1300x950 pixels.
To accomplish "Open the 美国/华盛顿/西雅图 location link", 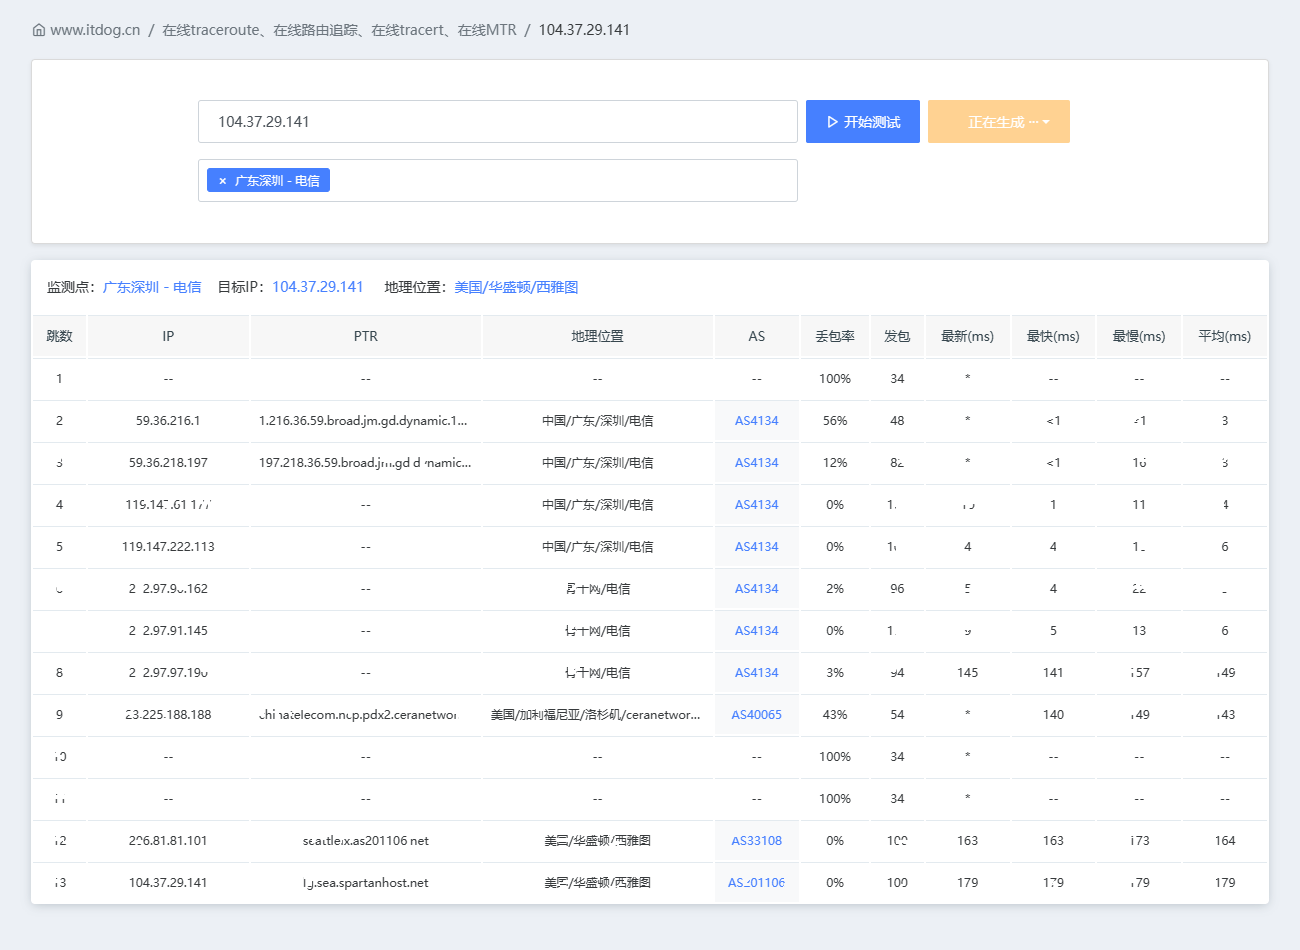I will 516,287.
